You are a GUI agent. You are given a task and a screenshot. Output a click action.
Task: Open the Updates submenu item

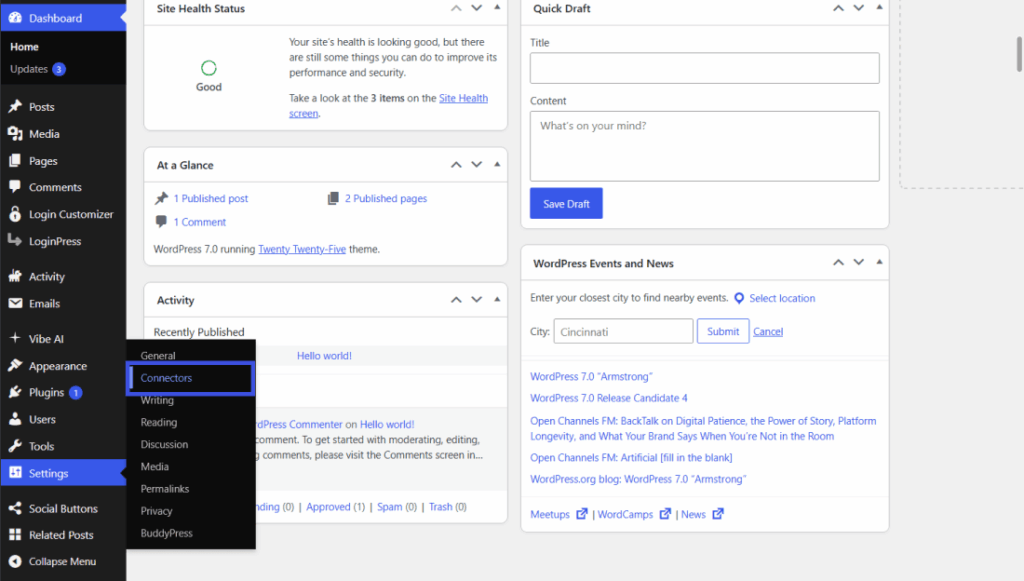tap(37, 69)
